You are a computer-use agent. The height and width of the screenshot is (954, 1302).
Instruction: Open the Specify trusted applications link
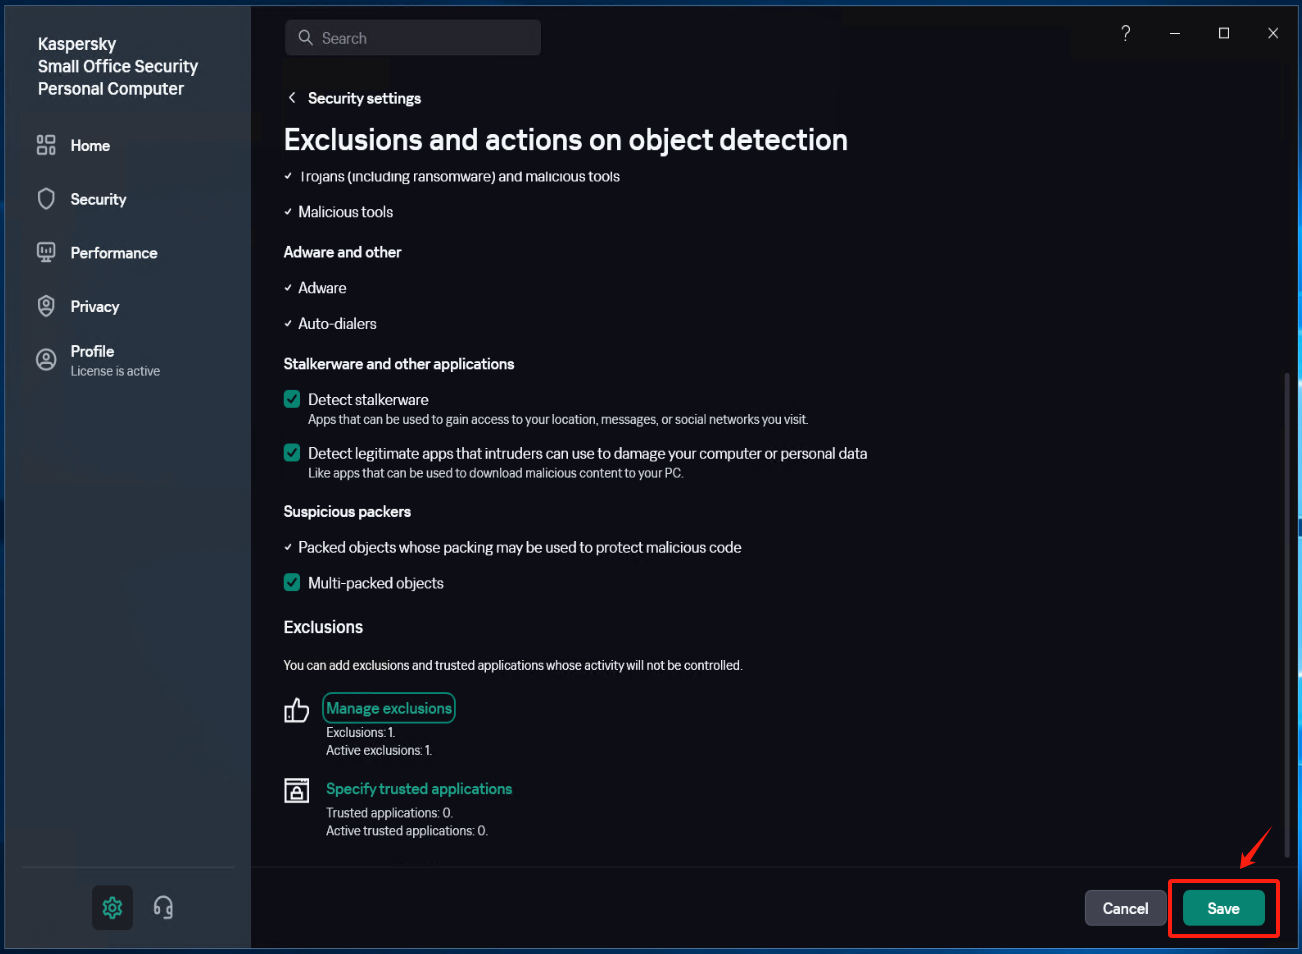419,789
